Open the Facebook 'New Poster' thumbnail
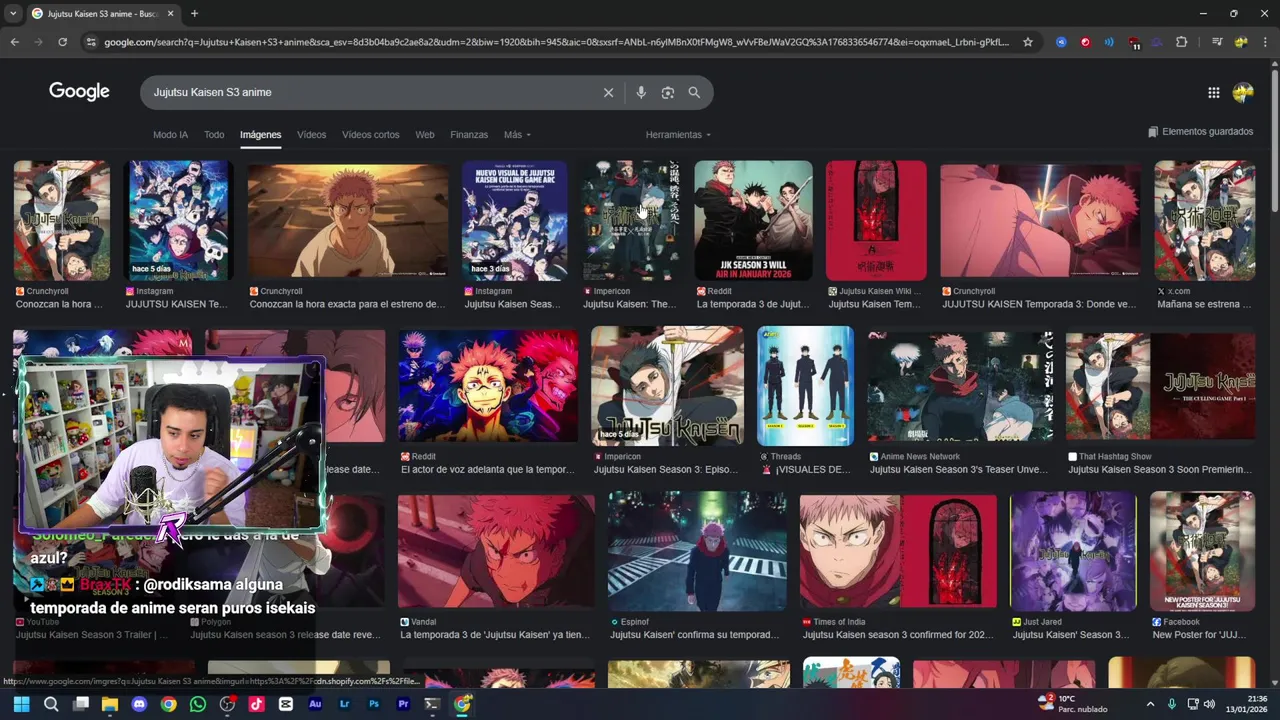The height and width of the screenshot is (720, 1280). click(x=1202, y=551)
